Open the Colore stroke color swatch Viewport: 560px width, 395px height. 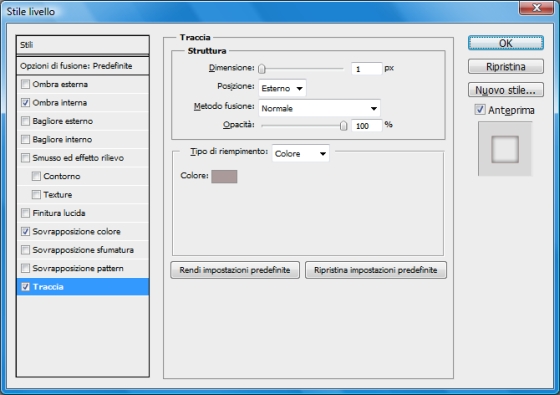(224, 176)
